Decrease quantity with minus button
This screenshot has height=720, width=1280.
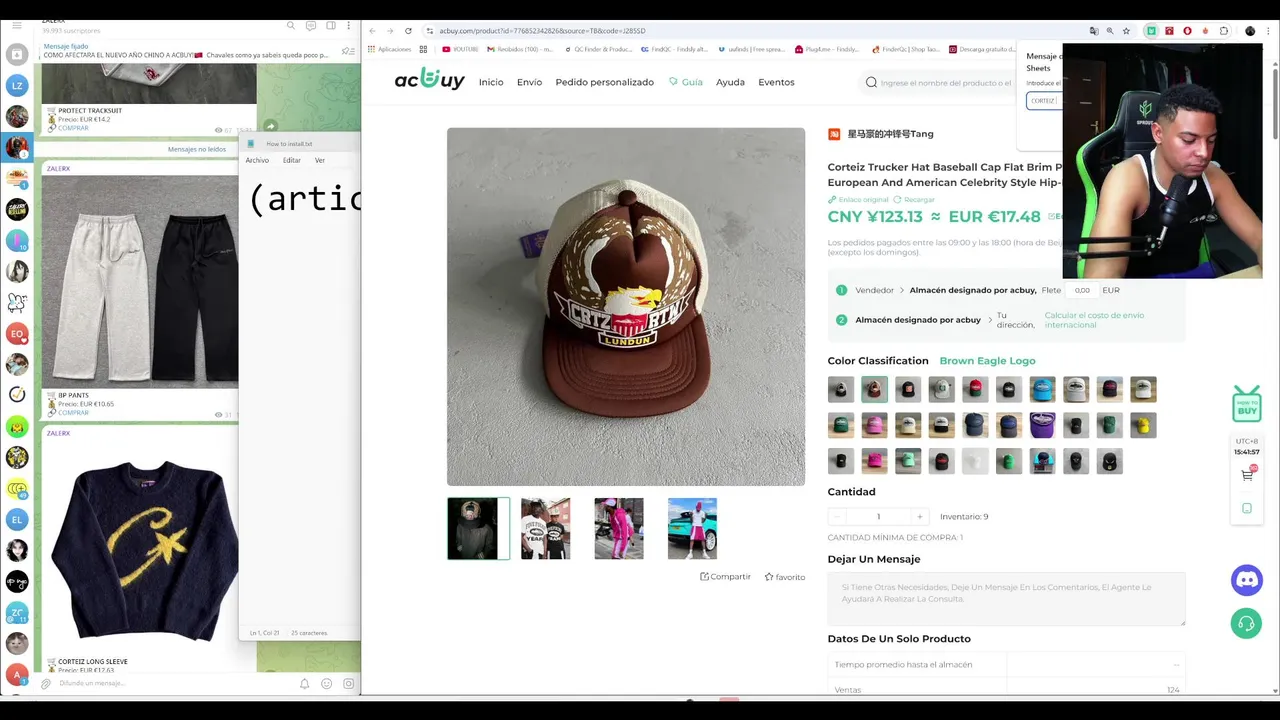[837, 517]
